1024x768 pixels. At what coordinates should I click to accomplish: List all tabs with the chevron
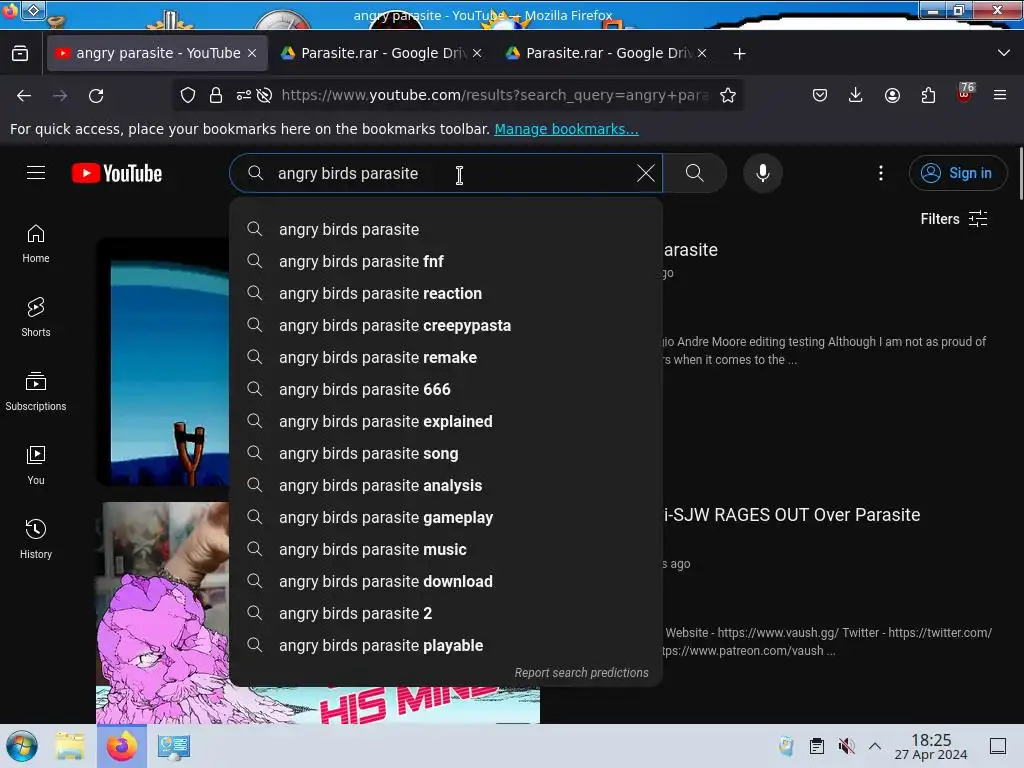1004,53
